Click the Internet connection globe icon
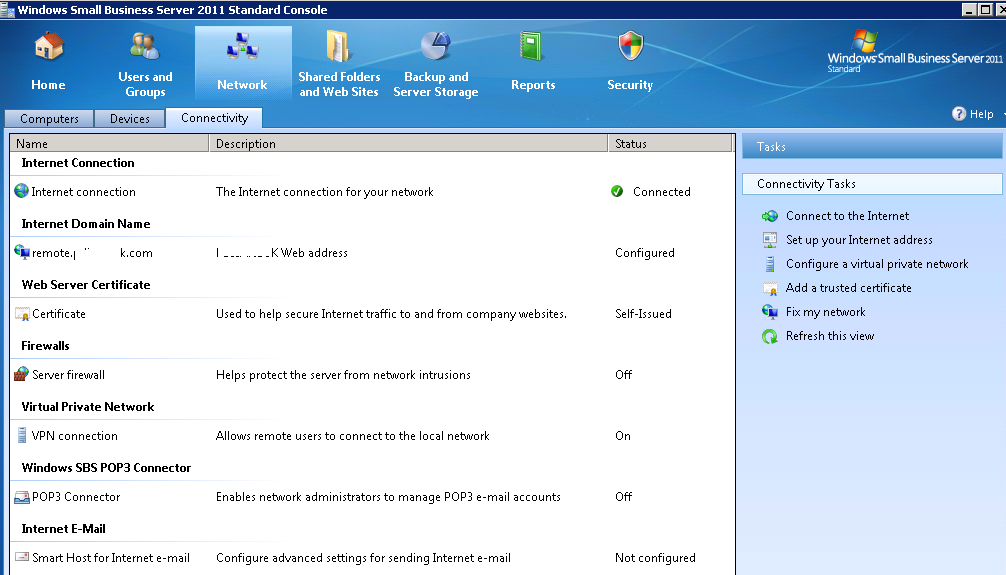Viewport: 1006px width, 575px height. [21, 191]
